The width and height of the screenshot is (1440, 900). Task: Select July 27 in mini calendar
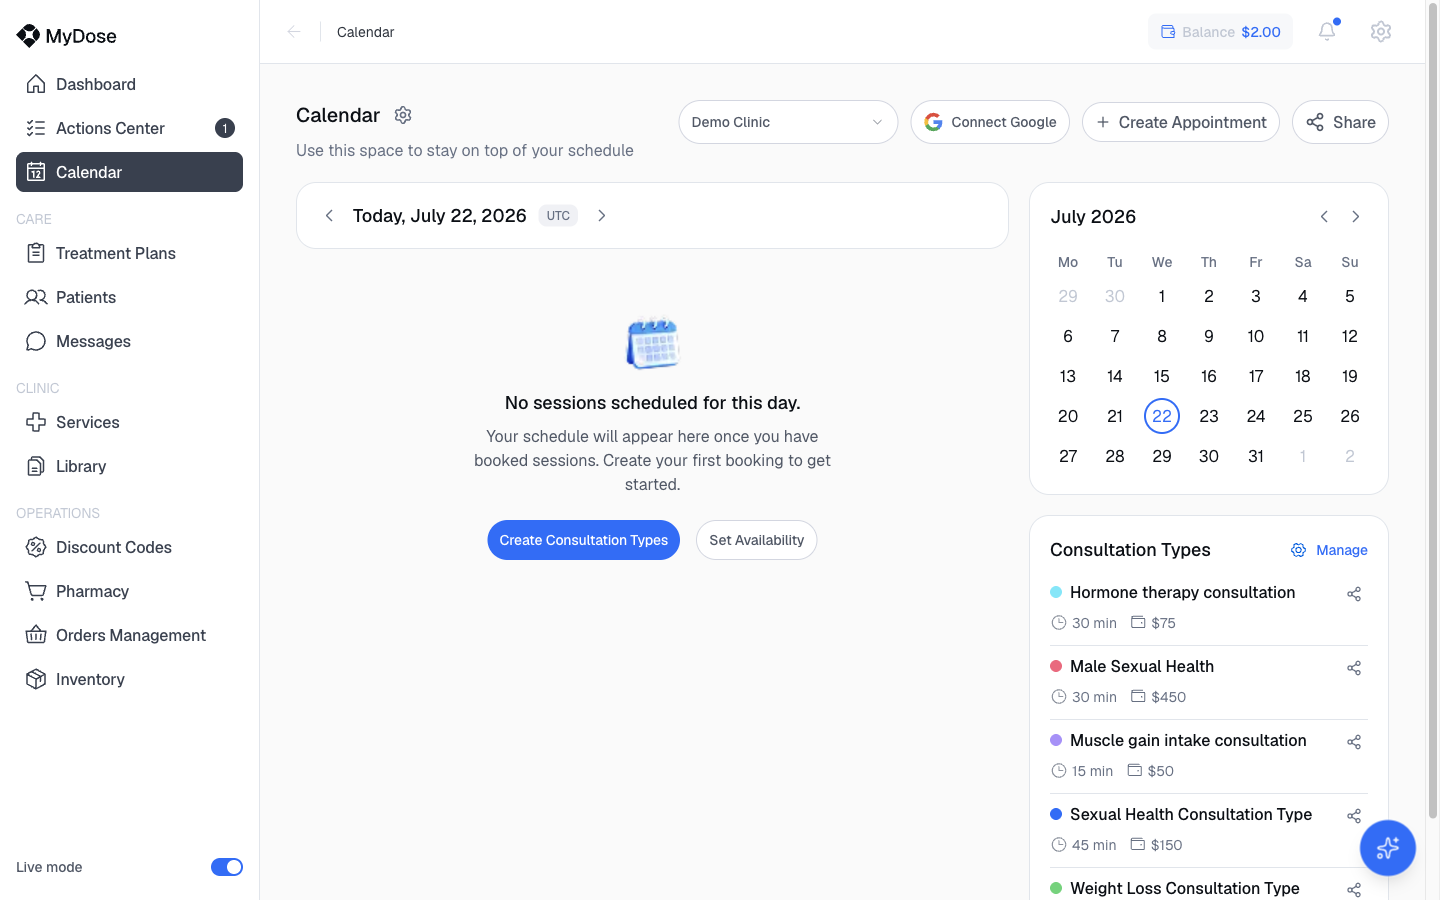click(1068, 456)
